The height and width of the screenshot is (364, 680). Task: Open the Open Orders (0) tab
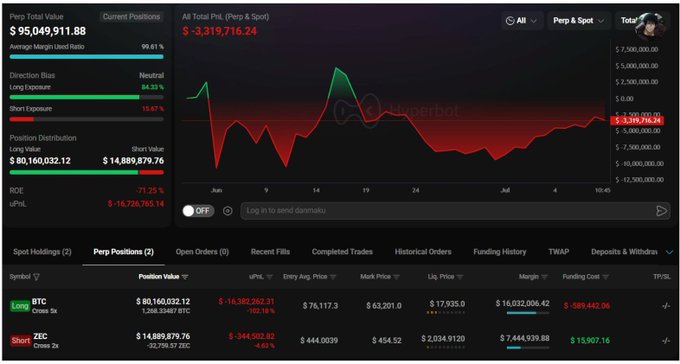click(x=202, y=252)
